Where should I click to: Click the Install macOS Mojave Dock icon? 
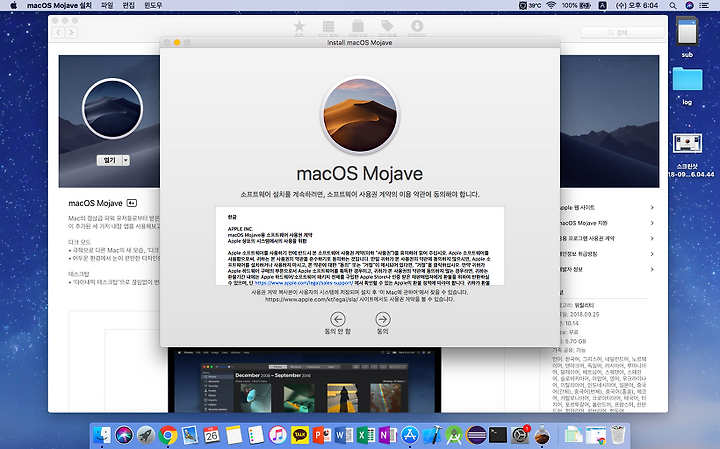(x=542, y=435)
